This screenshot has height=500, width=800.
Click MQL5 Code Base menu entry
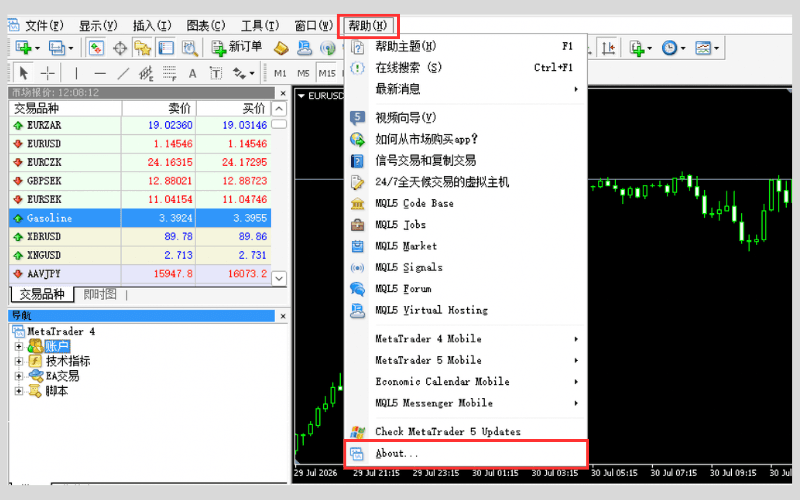point(466,203)
